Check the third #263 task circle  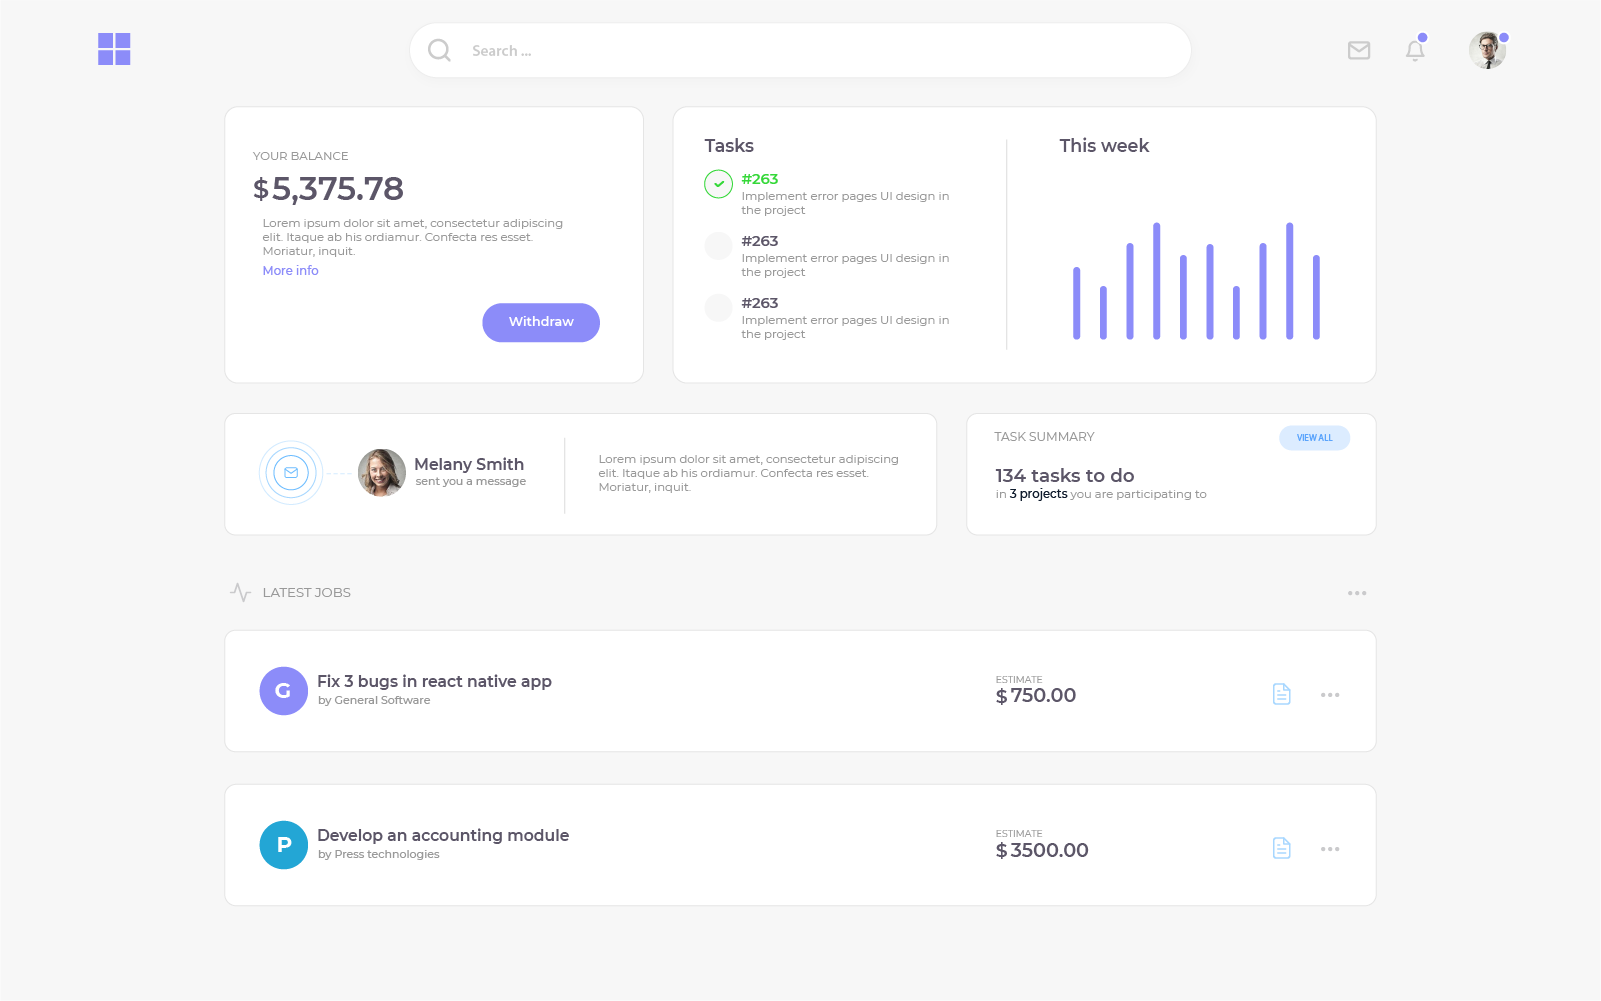(718, 308)
